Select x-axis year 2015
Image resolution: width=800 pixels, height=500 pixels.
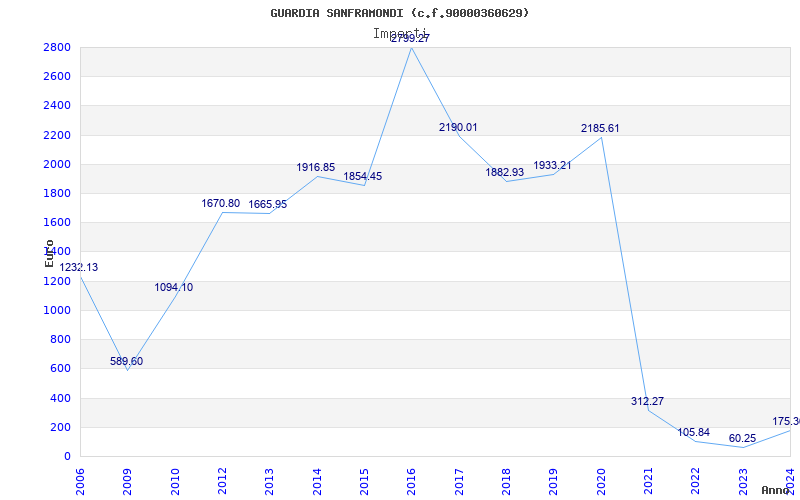click(x=364, y=482)
